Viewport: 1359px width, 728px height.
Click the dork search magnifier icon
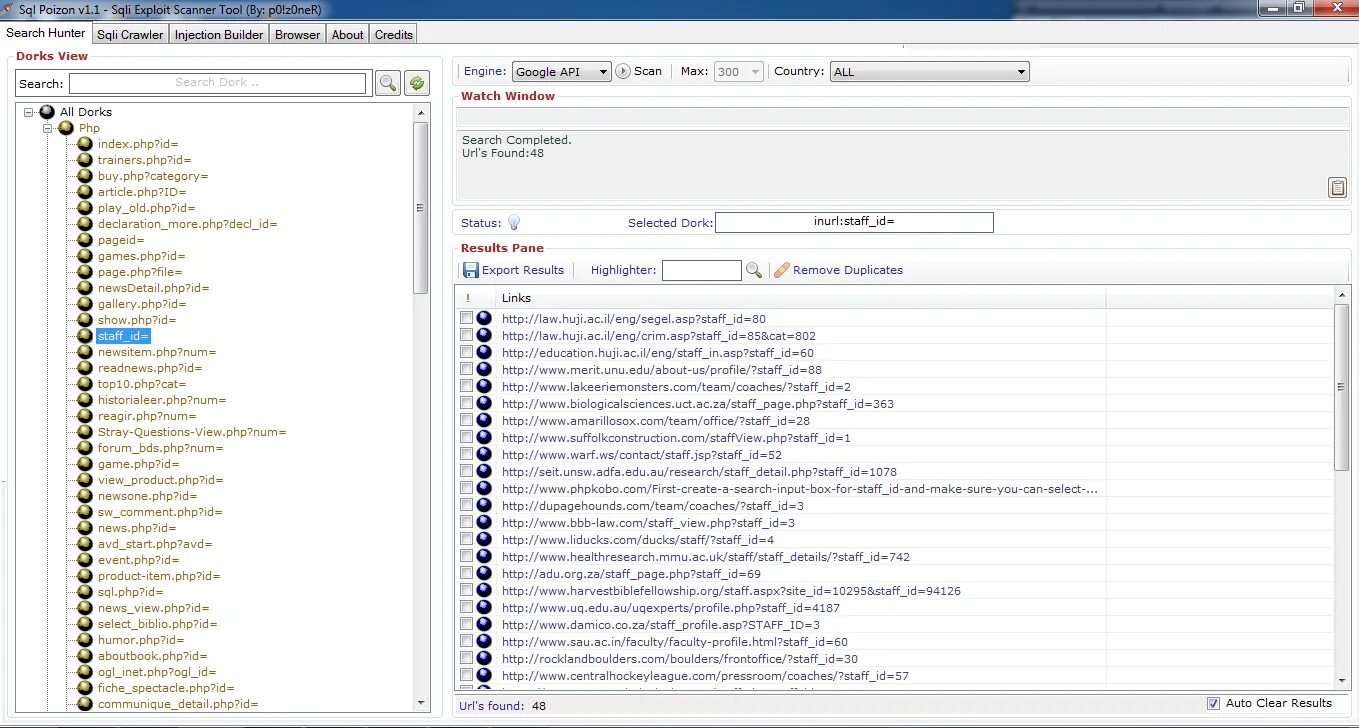click(x=388, y=83)
